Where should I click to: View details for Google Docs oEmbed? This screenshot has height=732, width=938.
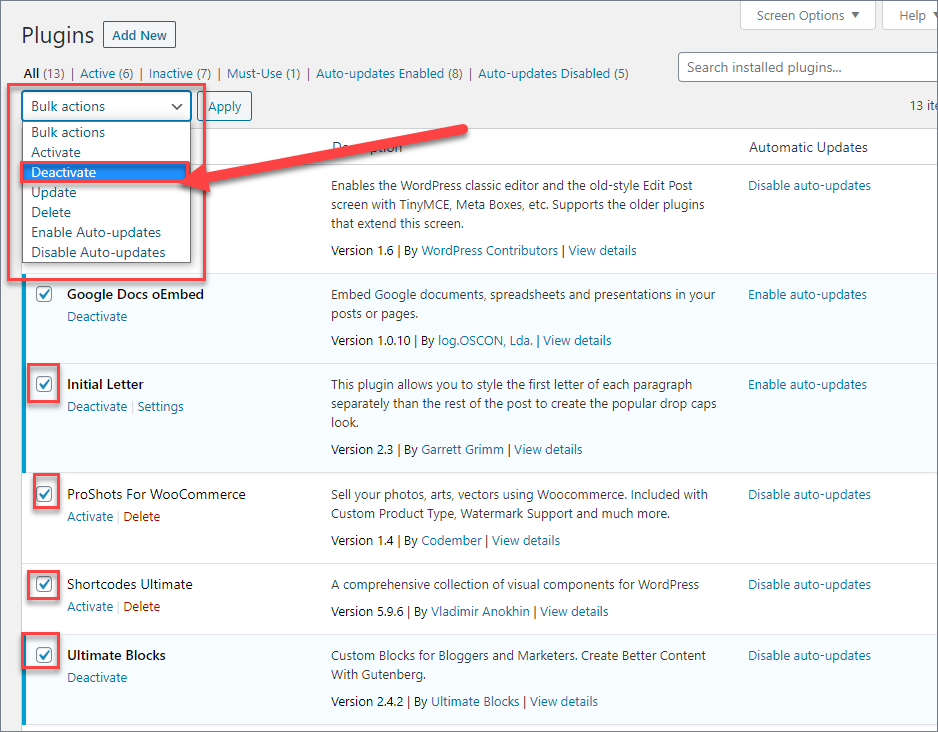[x=577, y=341]
